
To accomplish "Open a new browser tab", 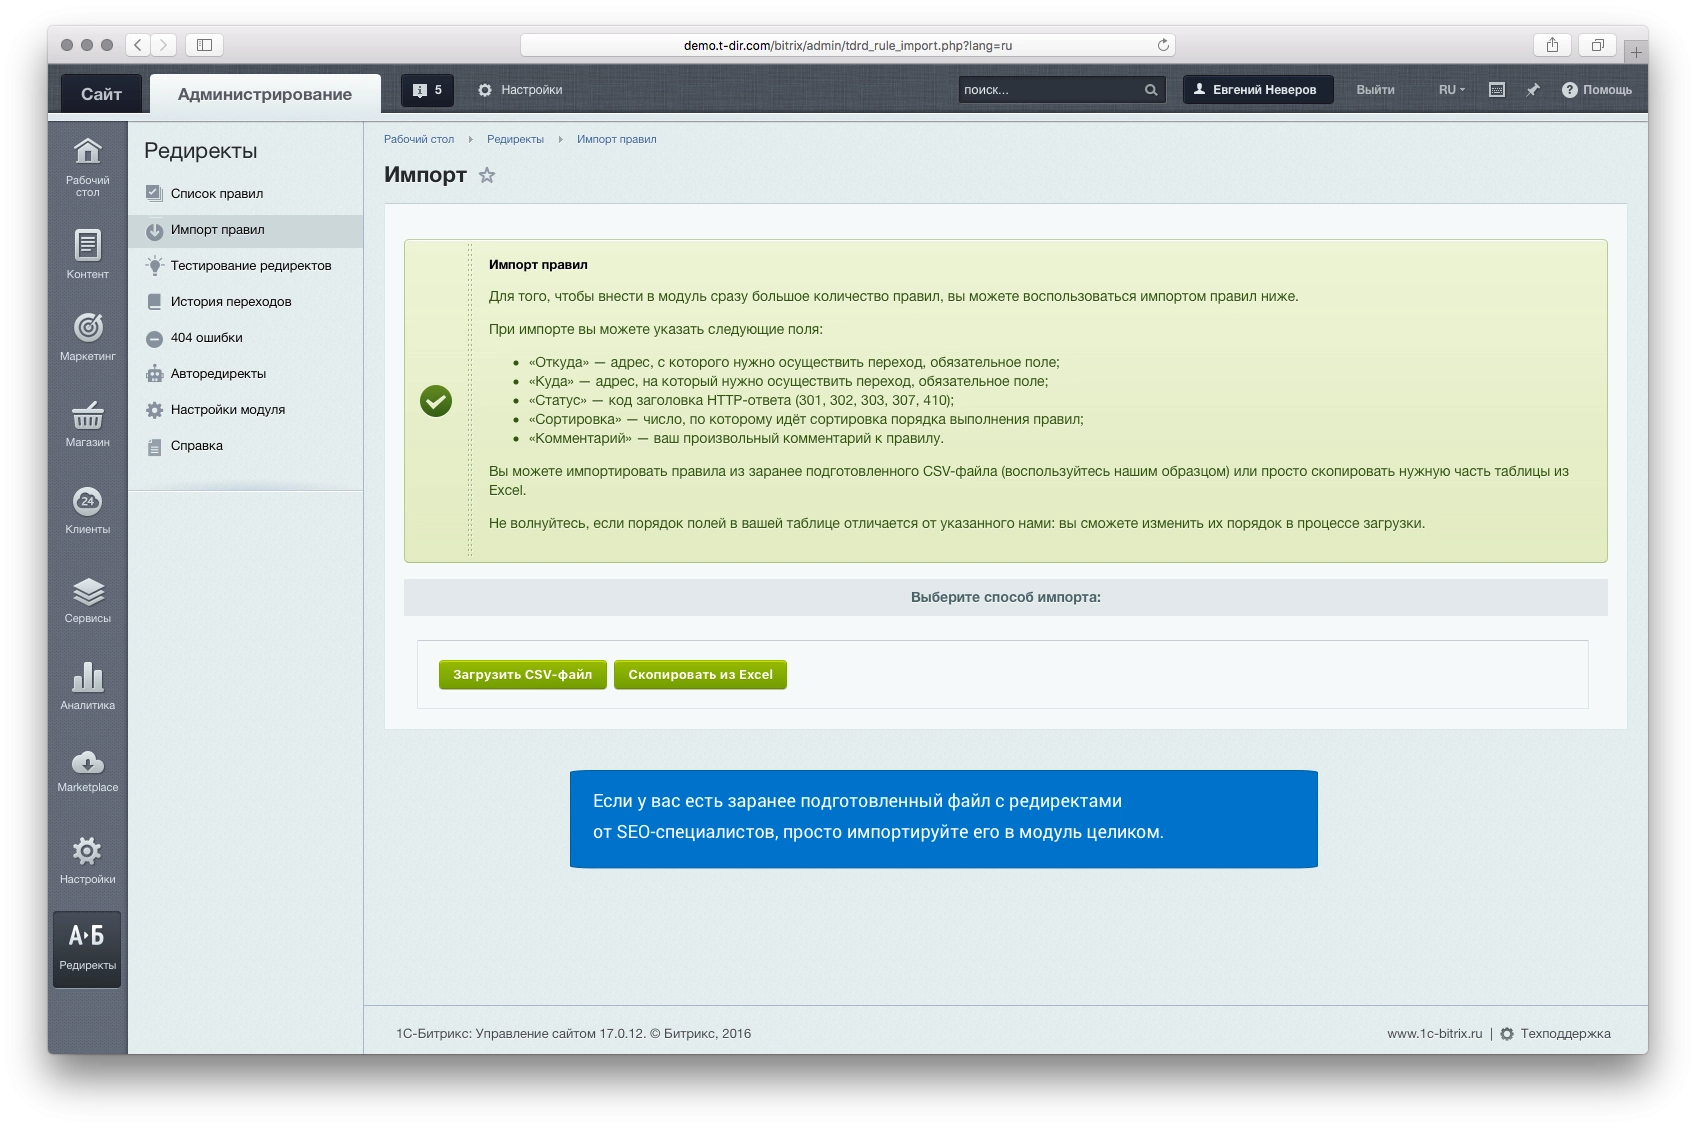I will (1636, 51).
